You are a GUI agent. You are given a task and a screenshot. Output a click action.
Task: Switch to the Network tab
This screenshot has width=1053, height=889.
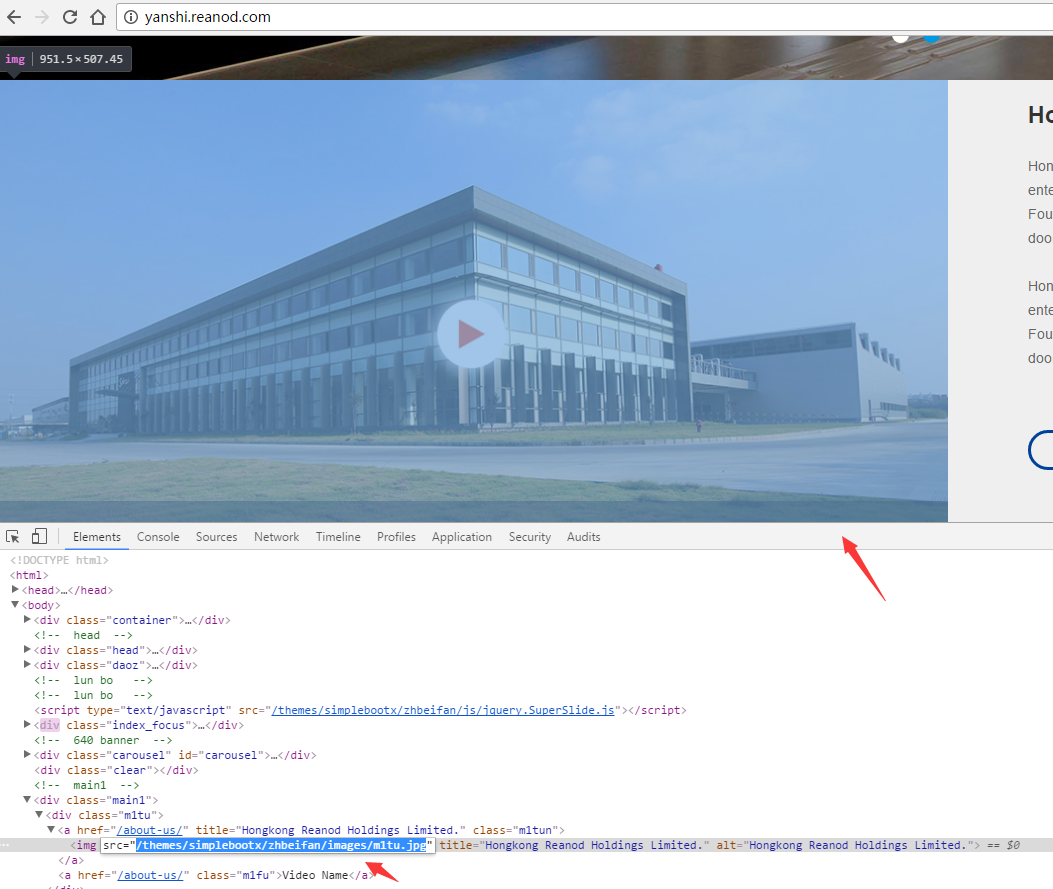tap(276, 536)
